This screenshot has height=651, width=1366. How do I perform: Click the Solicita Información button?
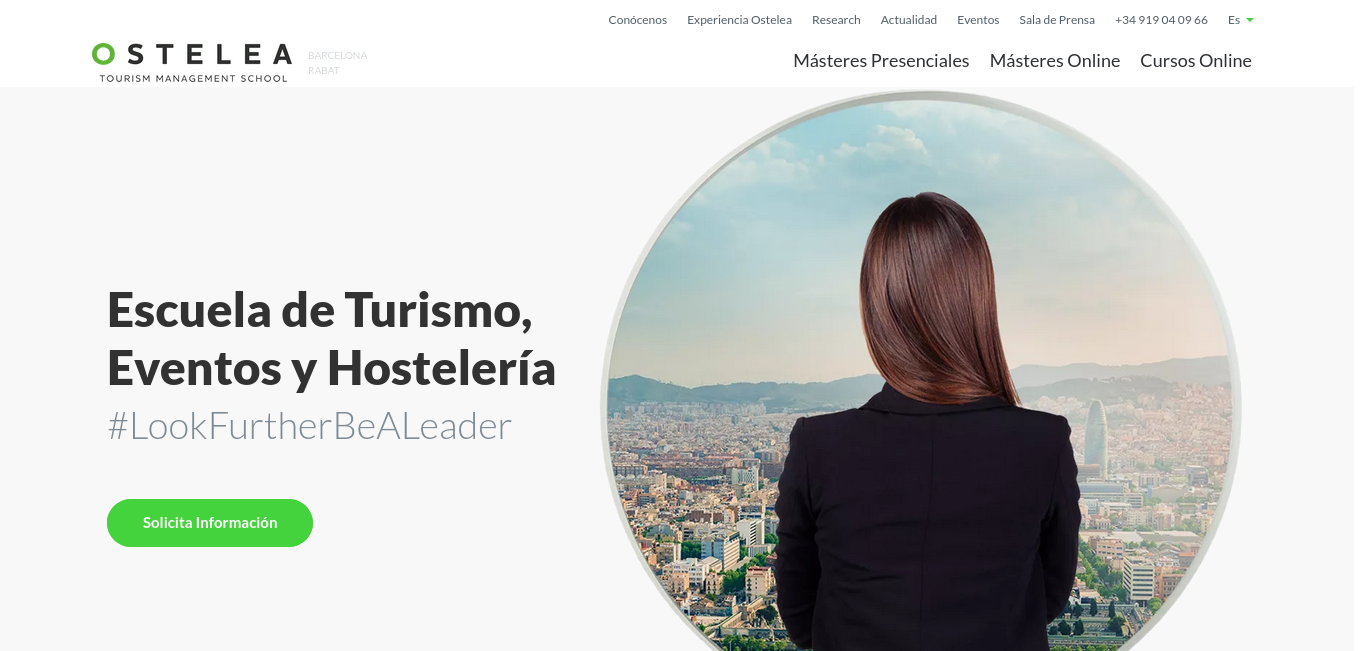pos(210,523)
